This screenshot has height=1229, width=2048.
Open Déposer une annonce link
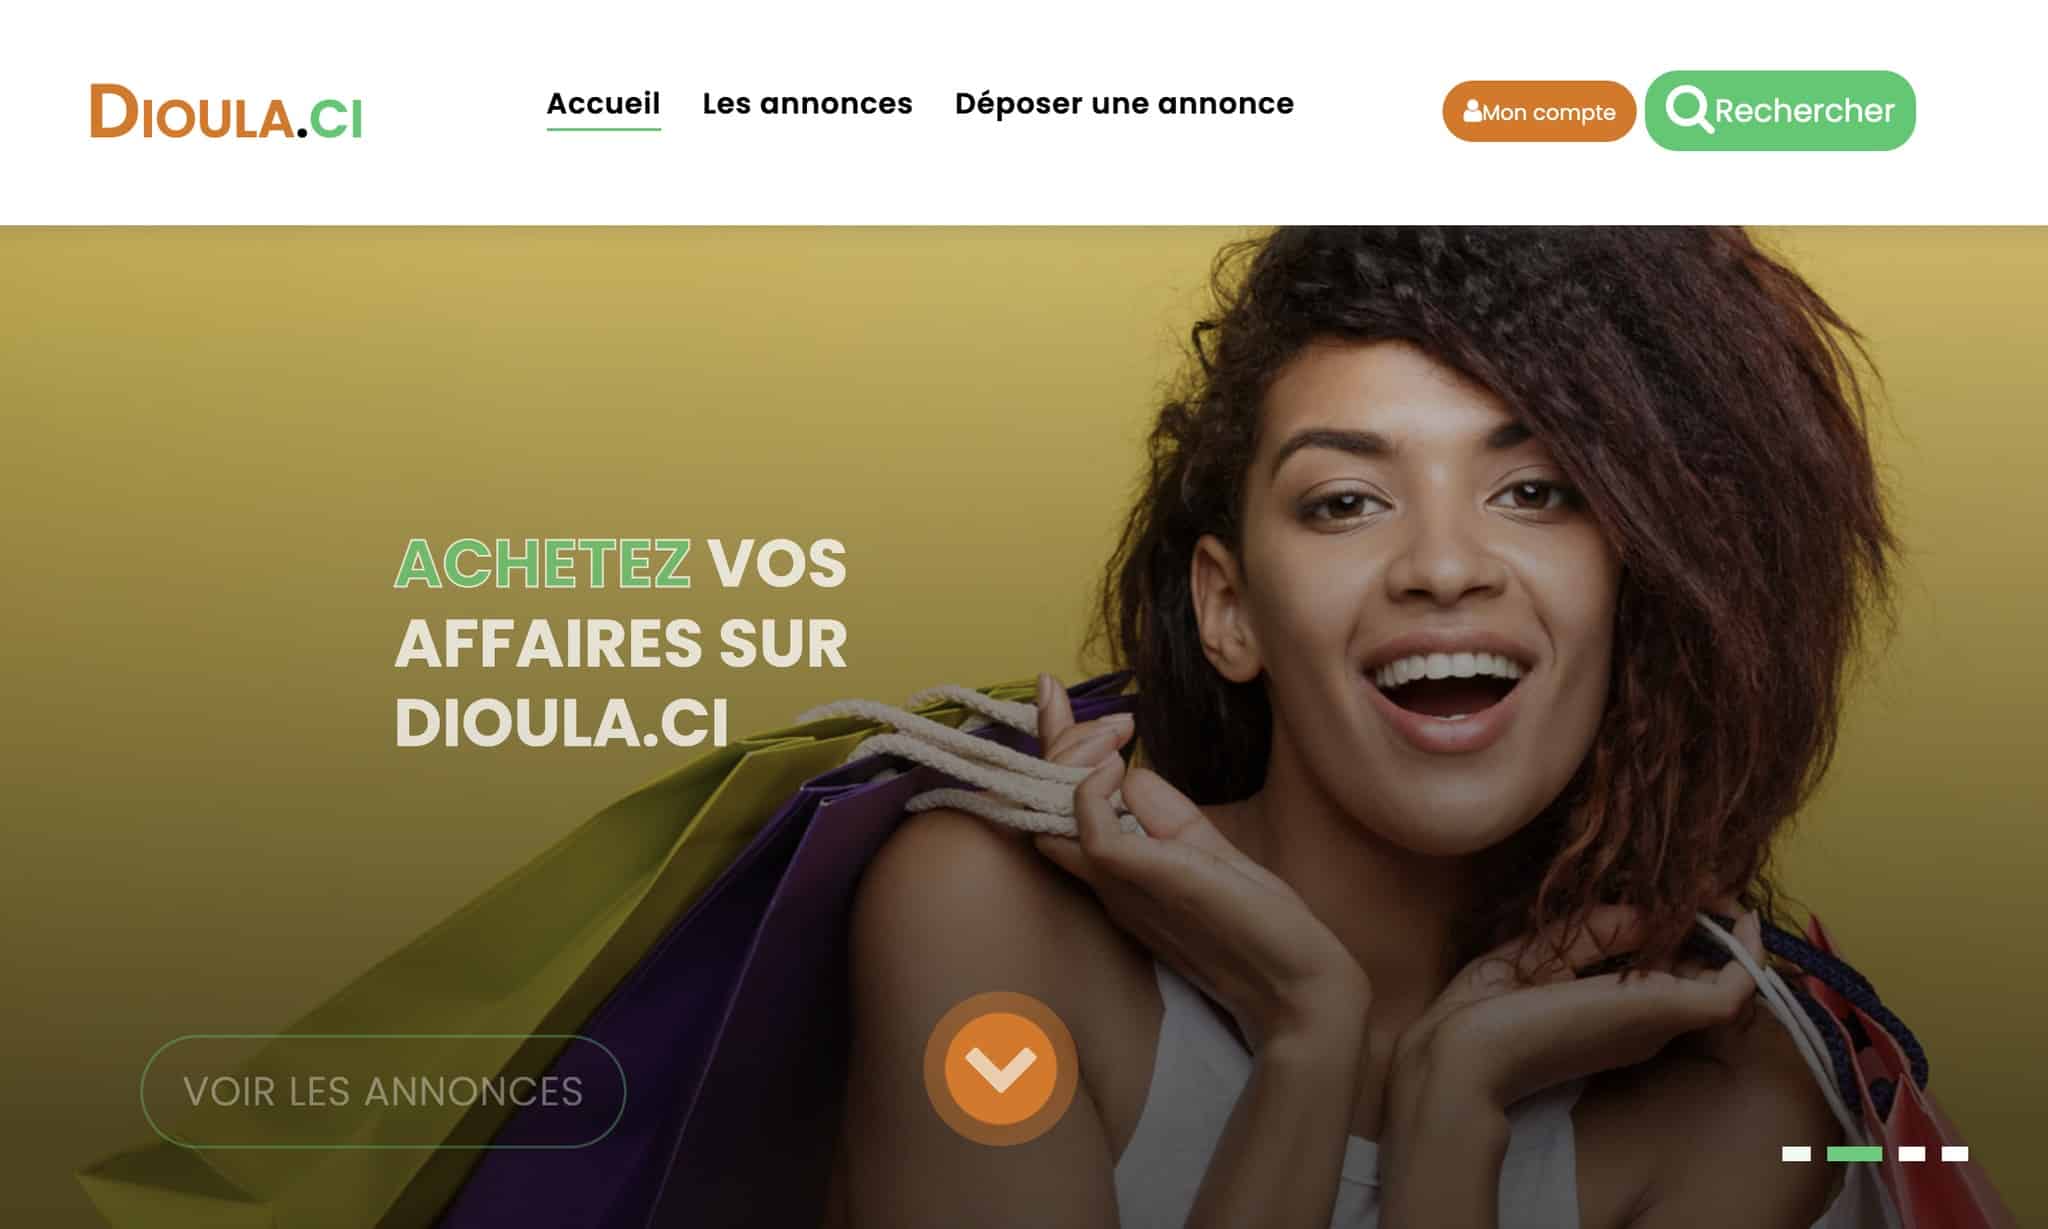[x=1124, y=103]
